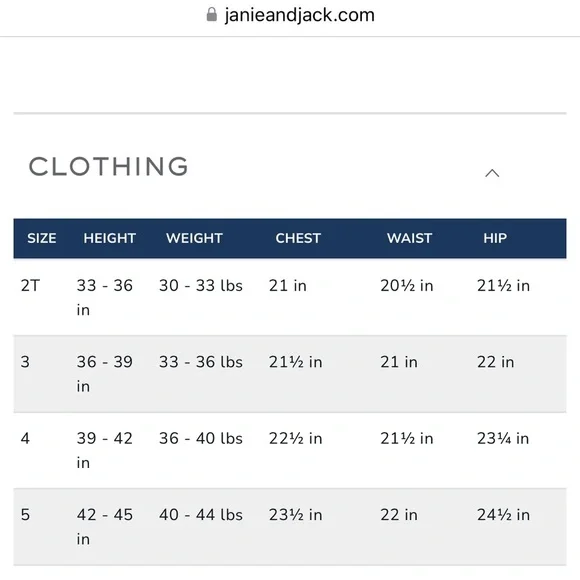The image size is (580, 580).
Task: Select the HIP column header
Action: [495, 238]
